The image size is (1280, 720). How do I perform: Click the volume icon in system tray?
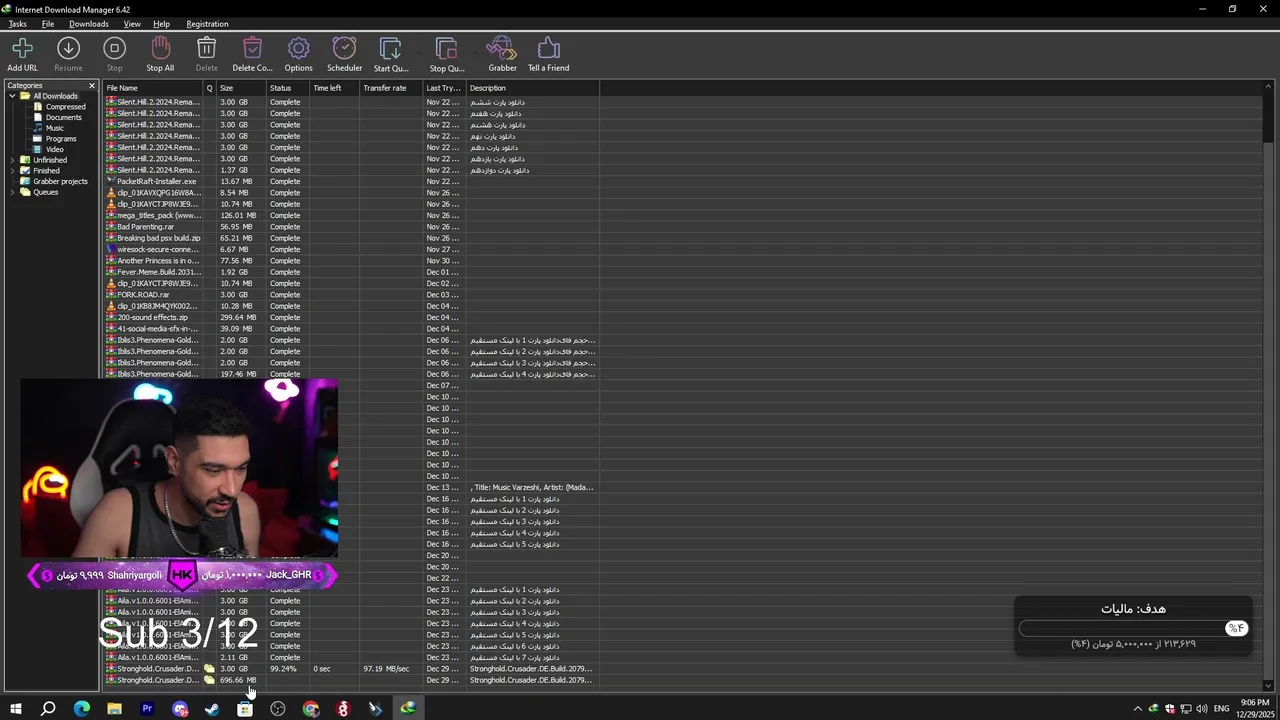[1201, 709]
